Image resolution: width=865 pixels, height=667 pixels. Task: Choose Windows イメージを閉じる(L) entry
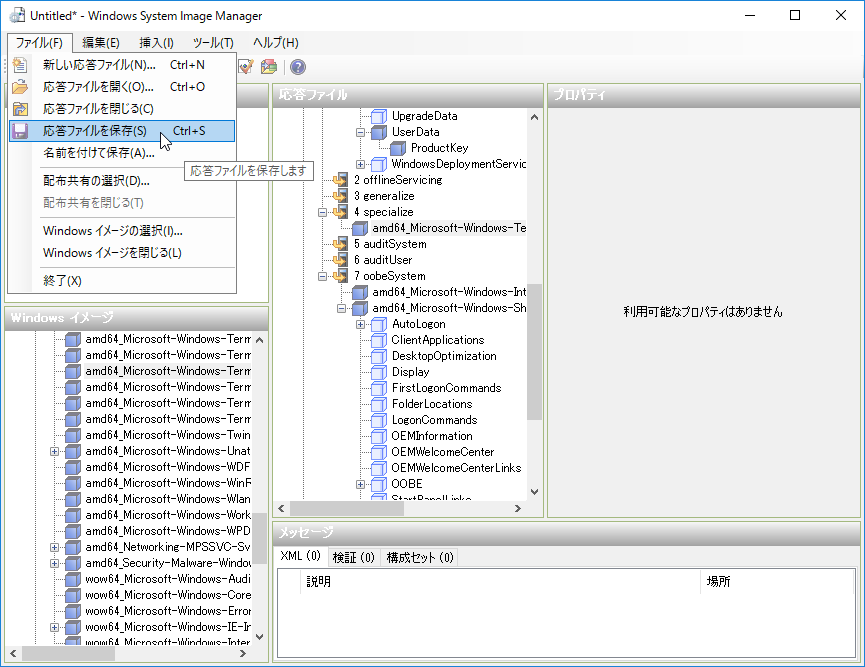[x=122, y=253]
